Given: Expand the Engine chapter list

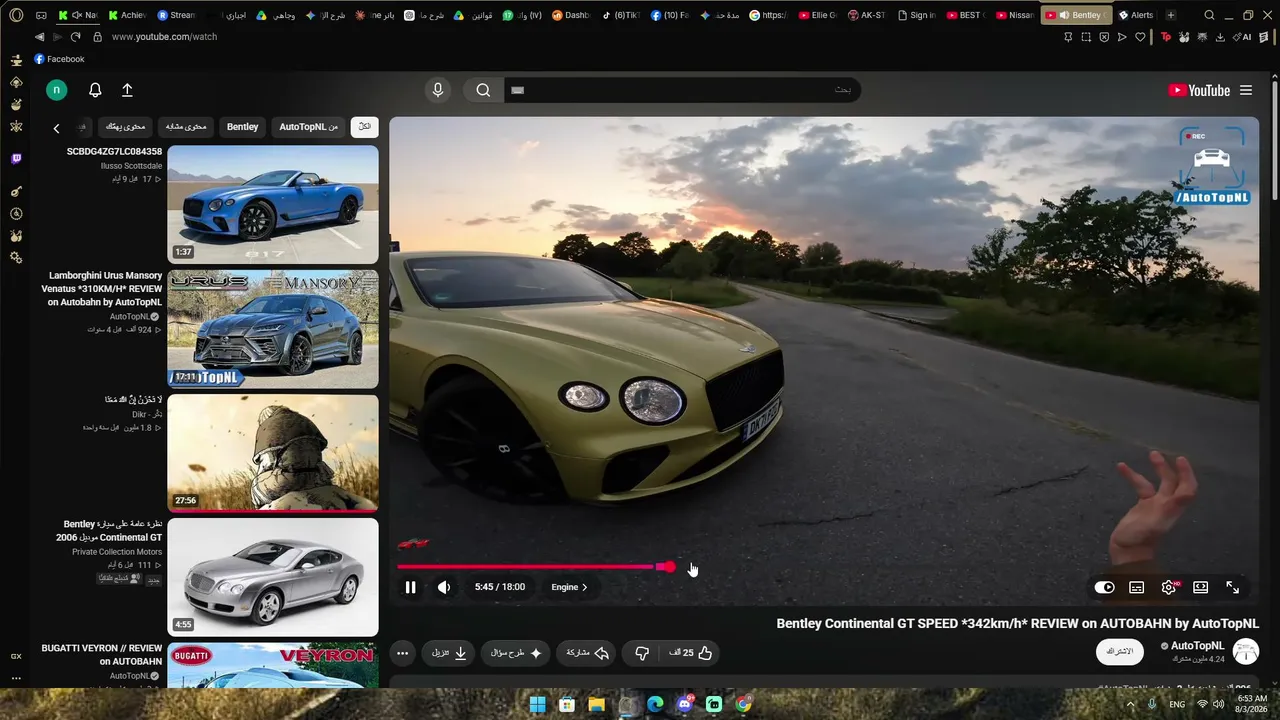Looking at the screenshot, I should 569,587.
